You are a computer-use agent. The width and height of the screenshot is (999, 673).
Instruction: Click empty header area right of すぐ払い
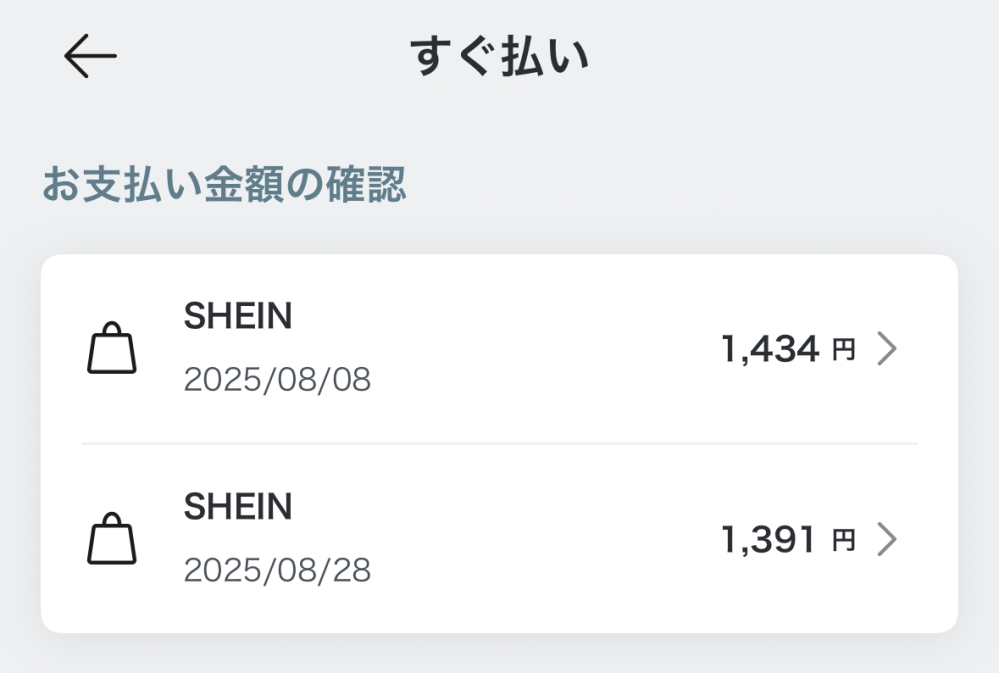800,57
